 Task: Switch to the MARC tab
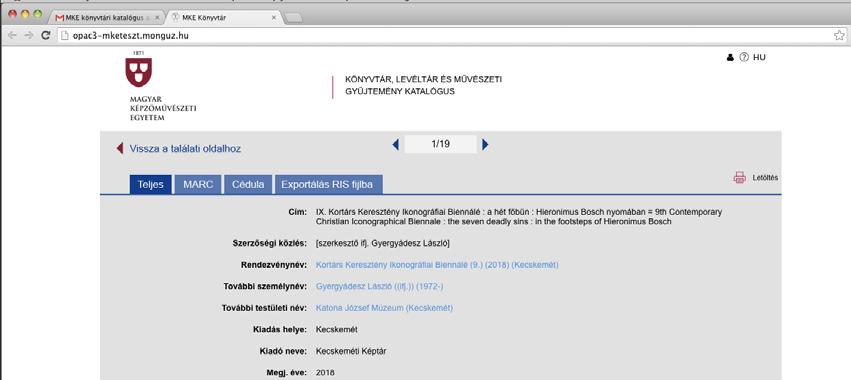point(198,185)
